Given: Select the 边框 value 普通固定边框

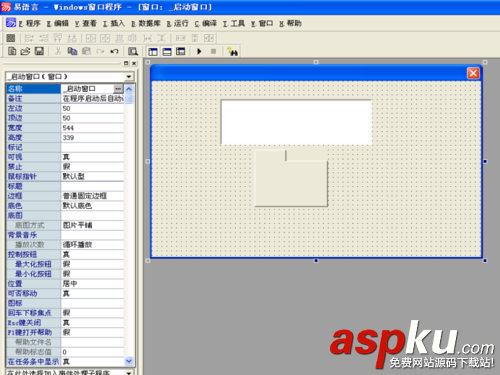Looking at the screenshot, I should (92, 196).
